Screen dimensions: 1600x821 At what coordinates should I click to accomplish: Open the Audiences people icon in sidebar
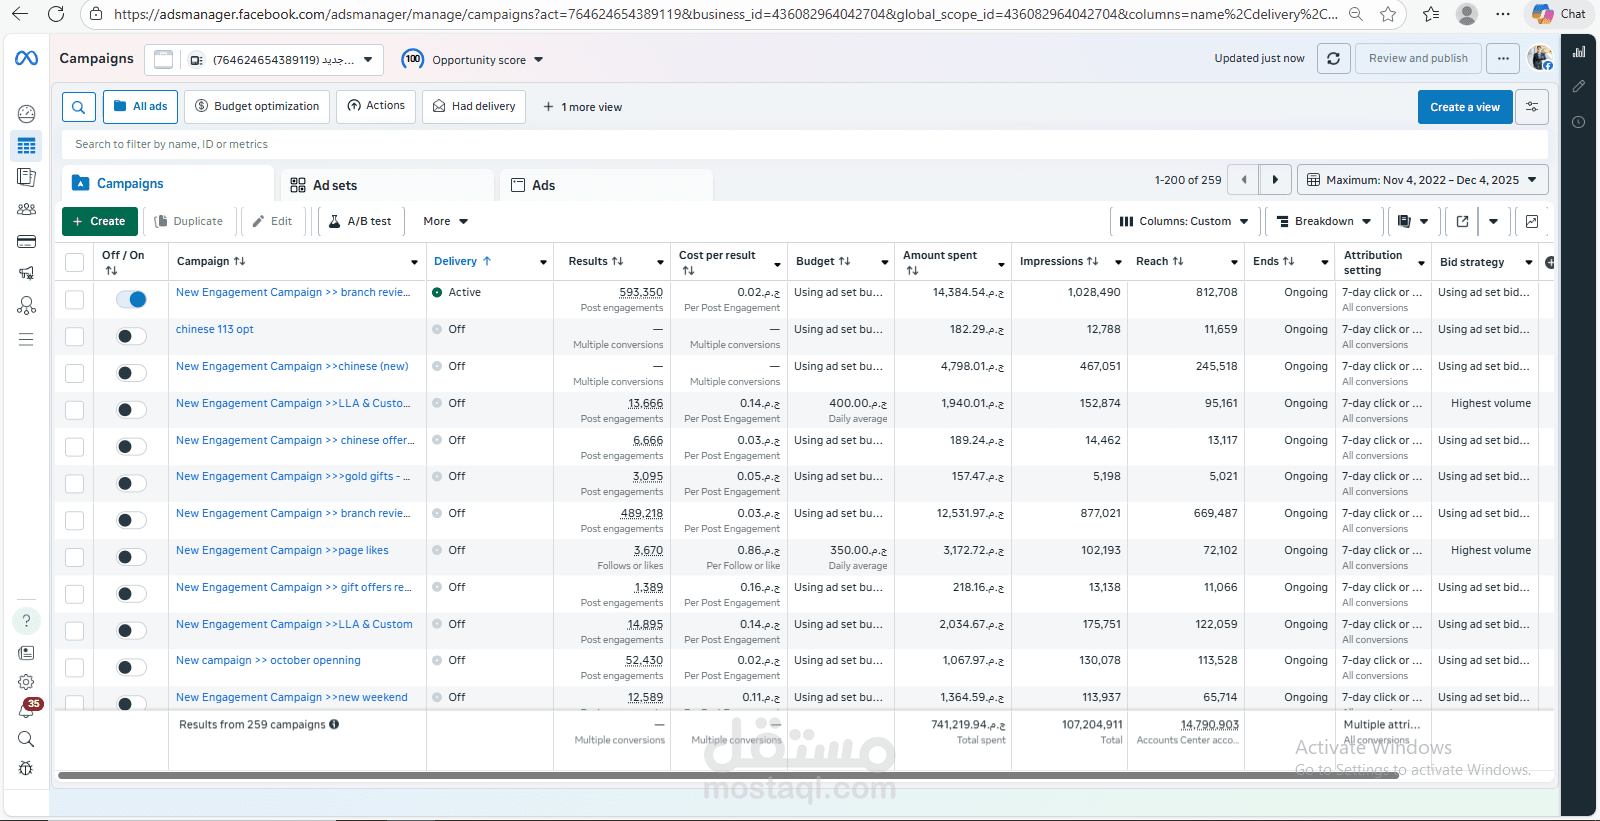point(26,209)
